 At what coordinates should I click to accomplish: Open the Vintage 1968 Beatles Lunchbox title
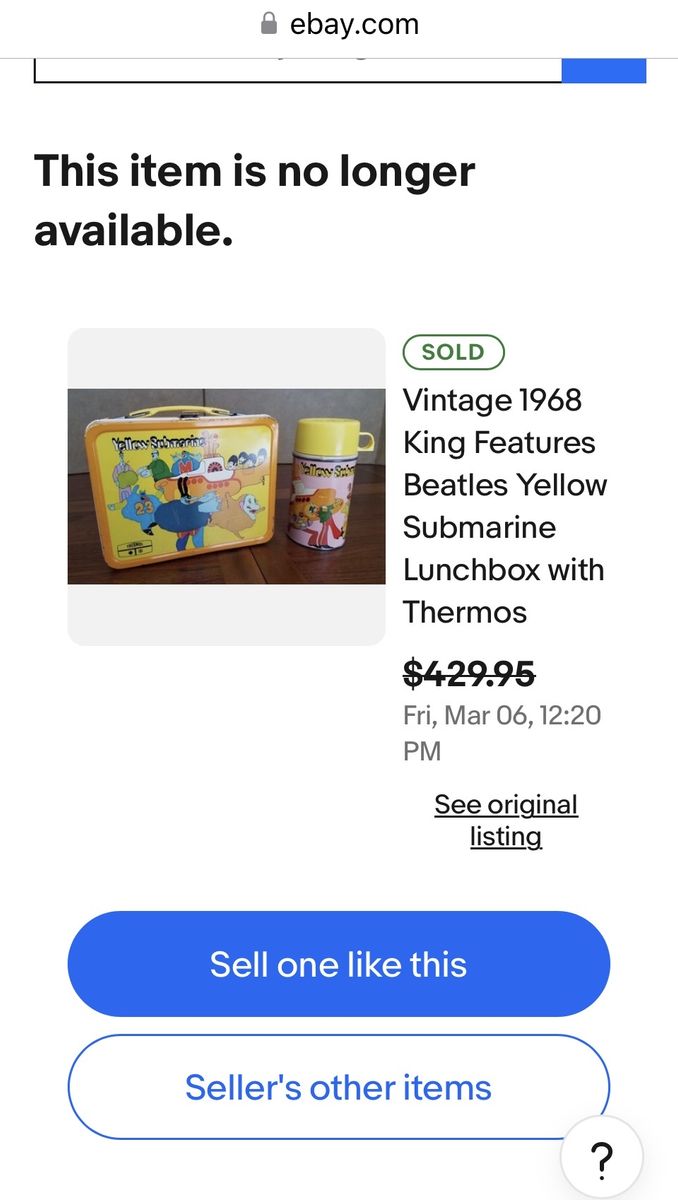(x=504, y=506)
